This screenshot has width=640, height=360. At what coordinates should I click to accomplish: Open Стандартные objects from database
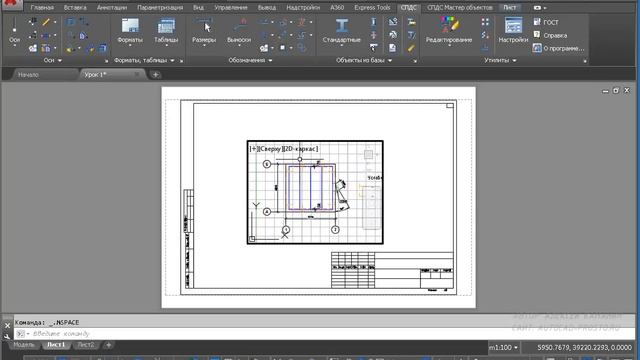point(342,31)
